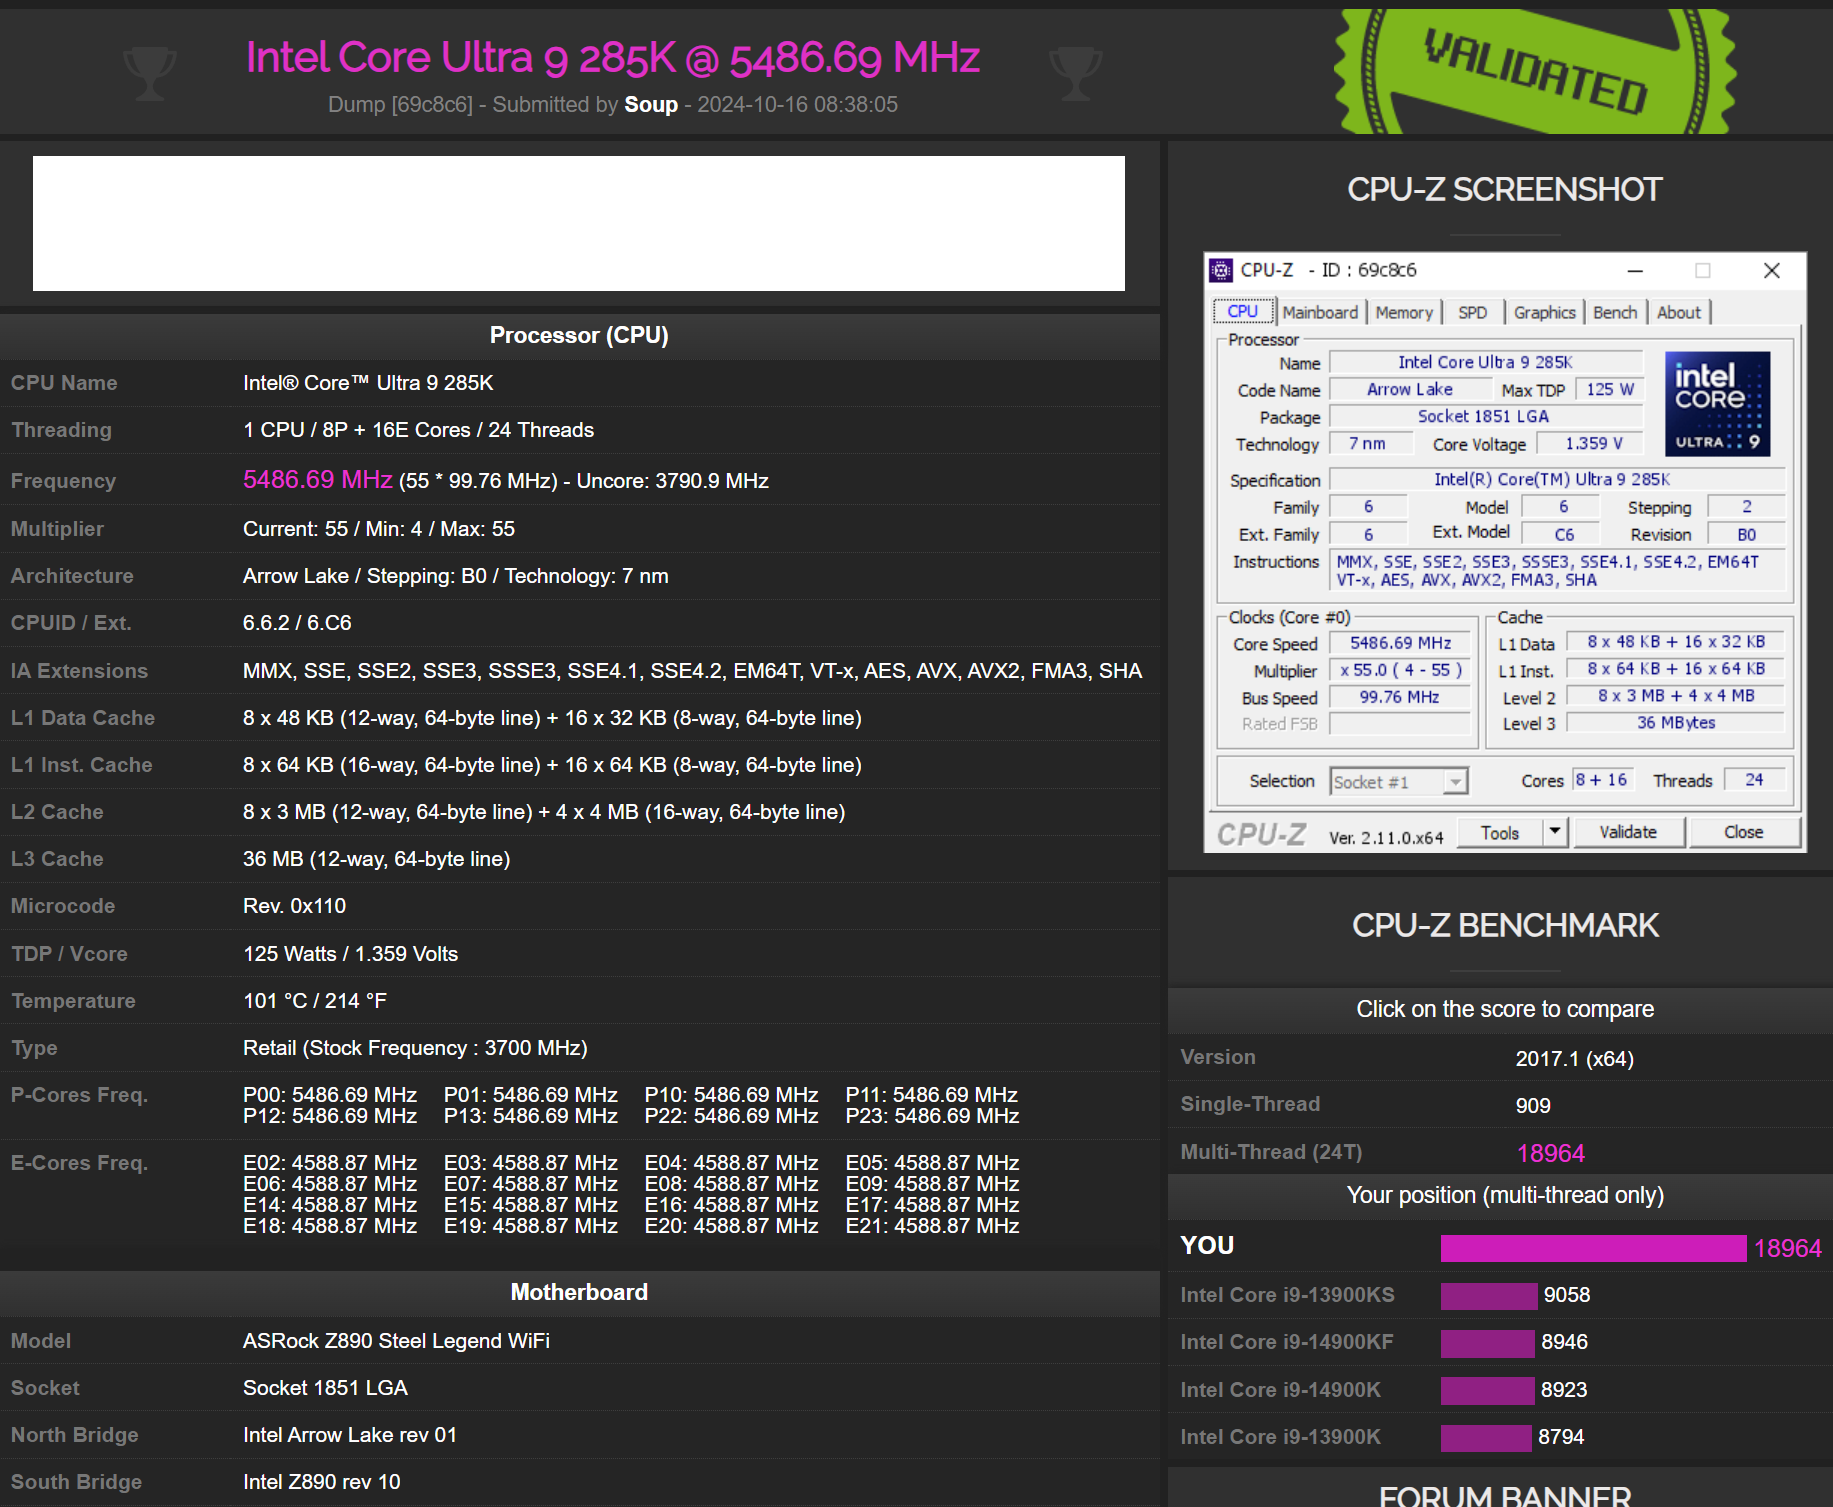Click the gray CPU-Z watermark logo
Viewport: 1833px width, 1507px height.
tap(1261, 833)
